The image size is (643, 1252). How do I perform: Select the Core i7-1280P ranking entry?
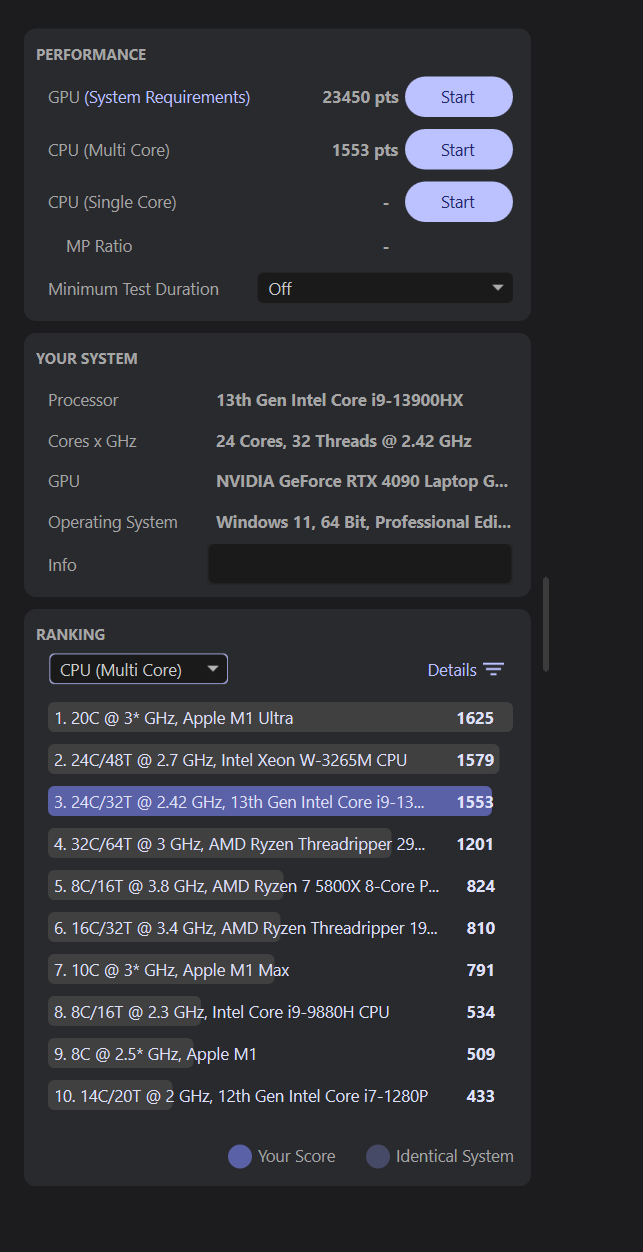(x=280, y=1095)
